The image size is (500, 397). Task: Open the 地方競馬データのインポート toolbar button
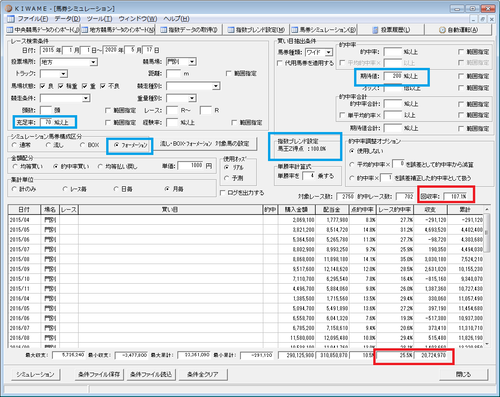click(x=118, y=30)
